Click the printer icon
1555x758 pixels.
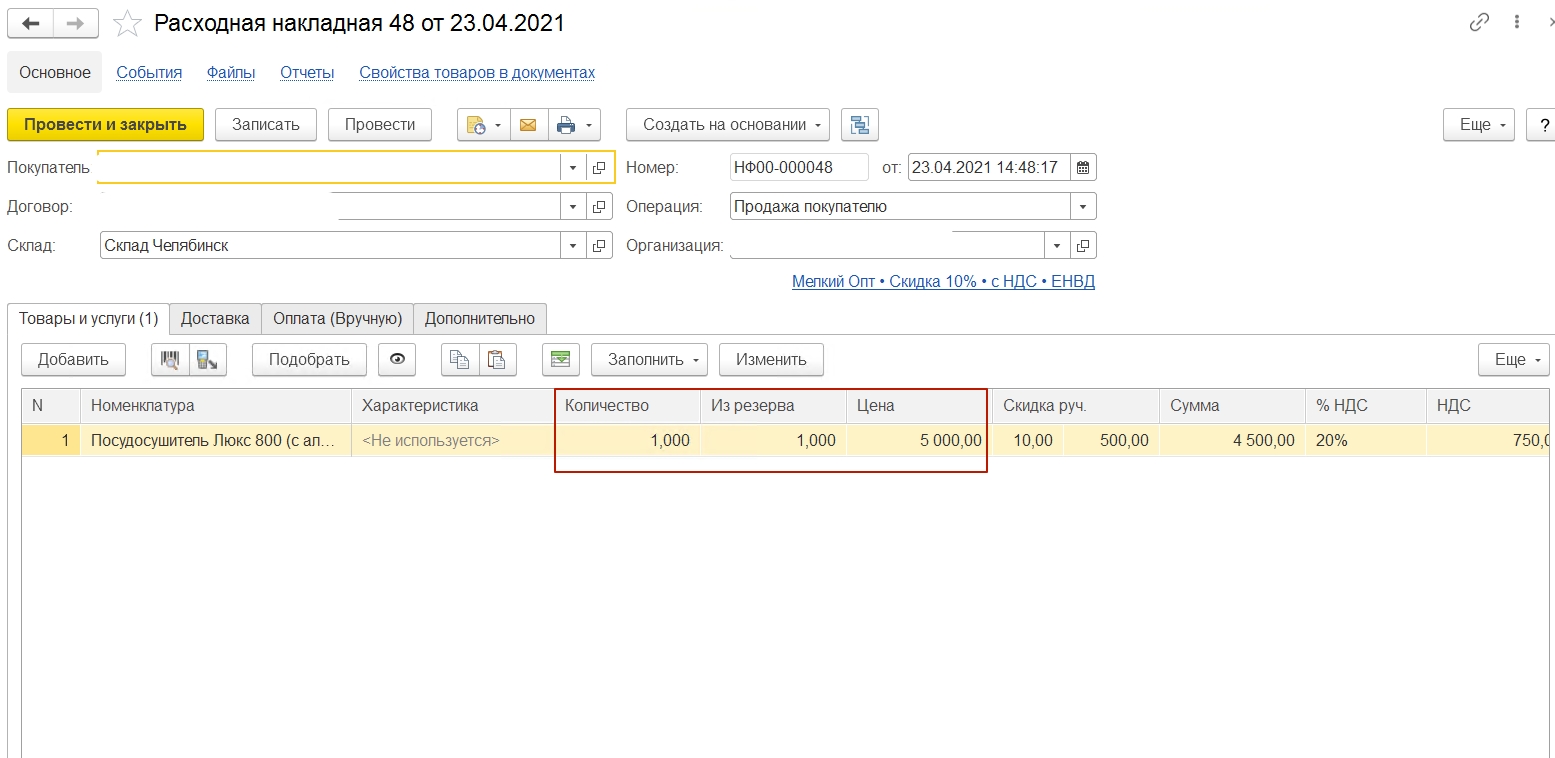pos(566,125)
